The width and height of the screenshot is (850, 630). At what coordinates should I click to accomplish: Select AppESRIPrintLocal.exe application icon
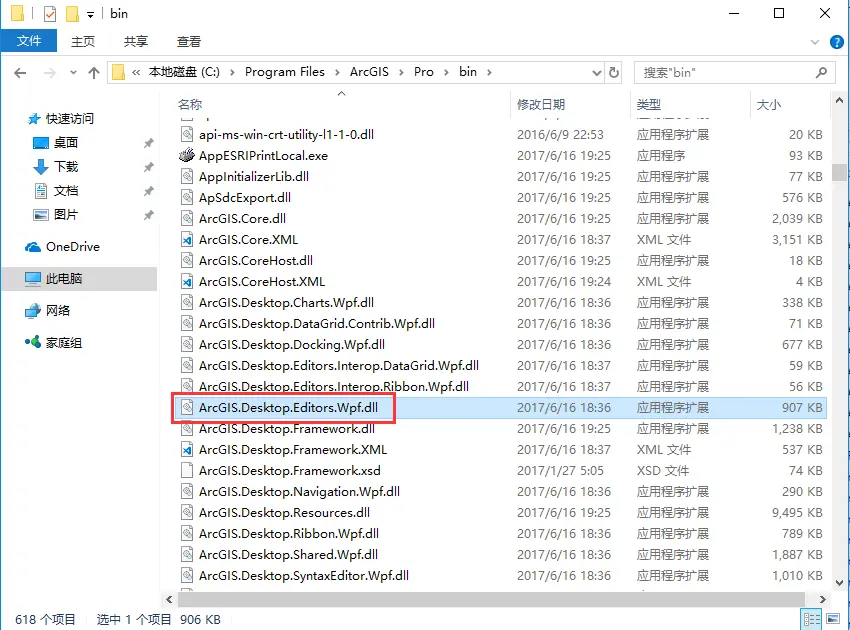(186, 156)
